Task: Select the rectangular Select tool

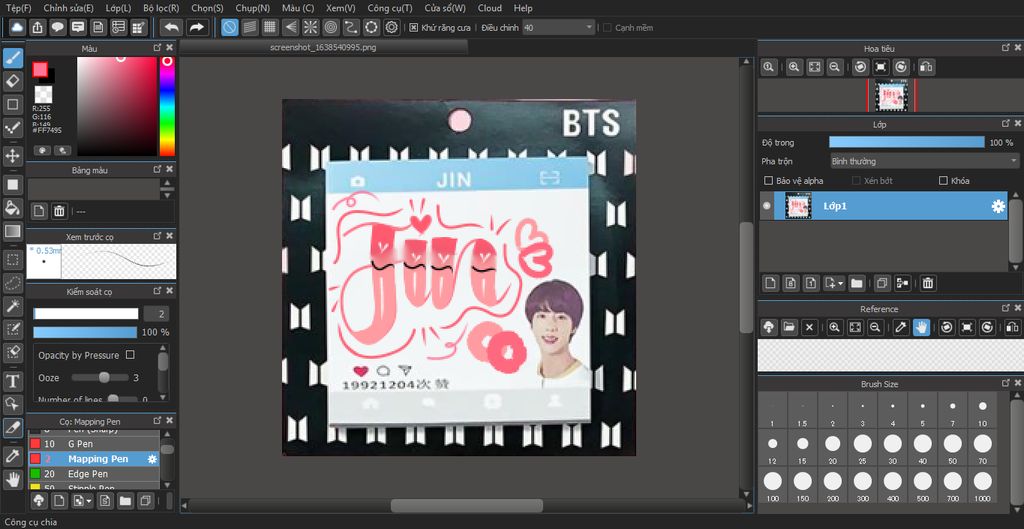Action: pyautogui.click(x=12, y=260)
